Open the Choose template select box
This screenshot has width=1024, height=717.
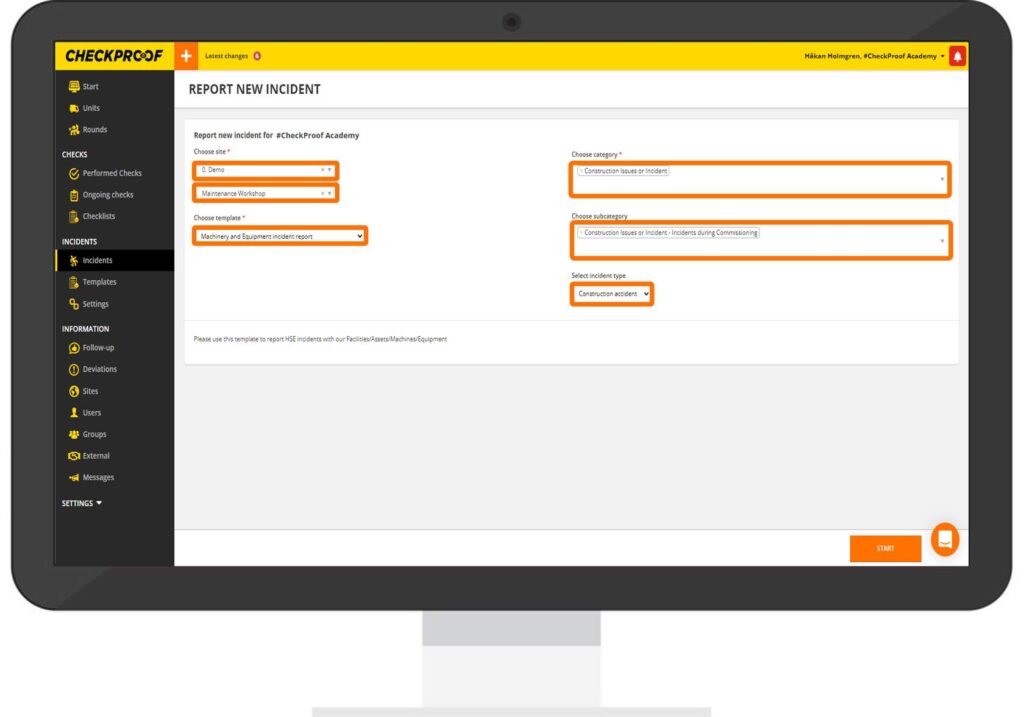281,236
